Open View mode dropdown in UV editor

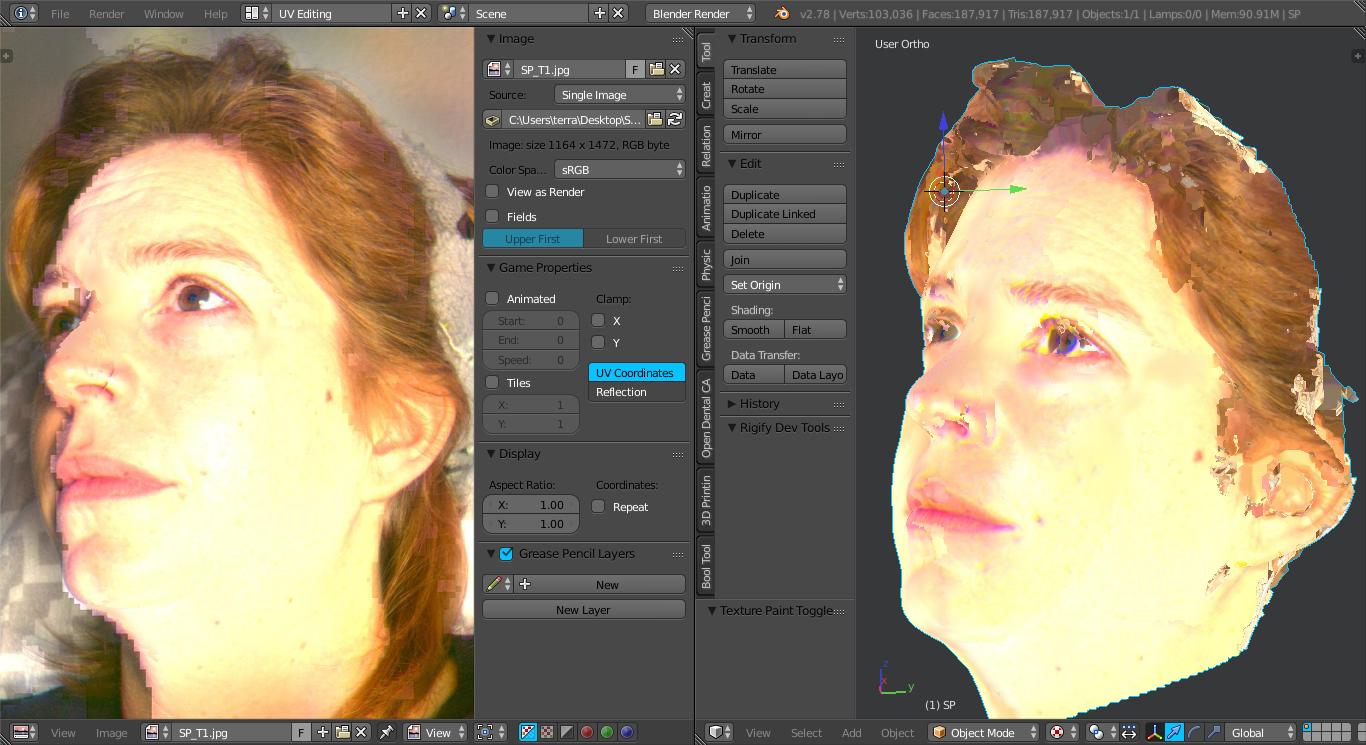point(436,732)
